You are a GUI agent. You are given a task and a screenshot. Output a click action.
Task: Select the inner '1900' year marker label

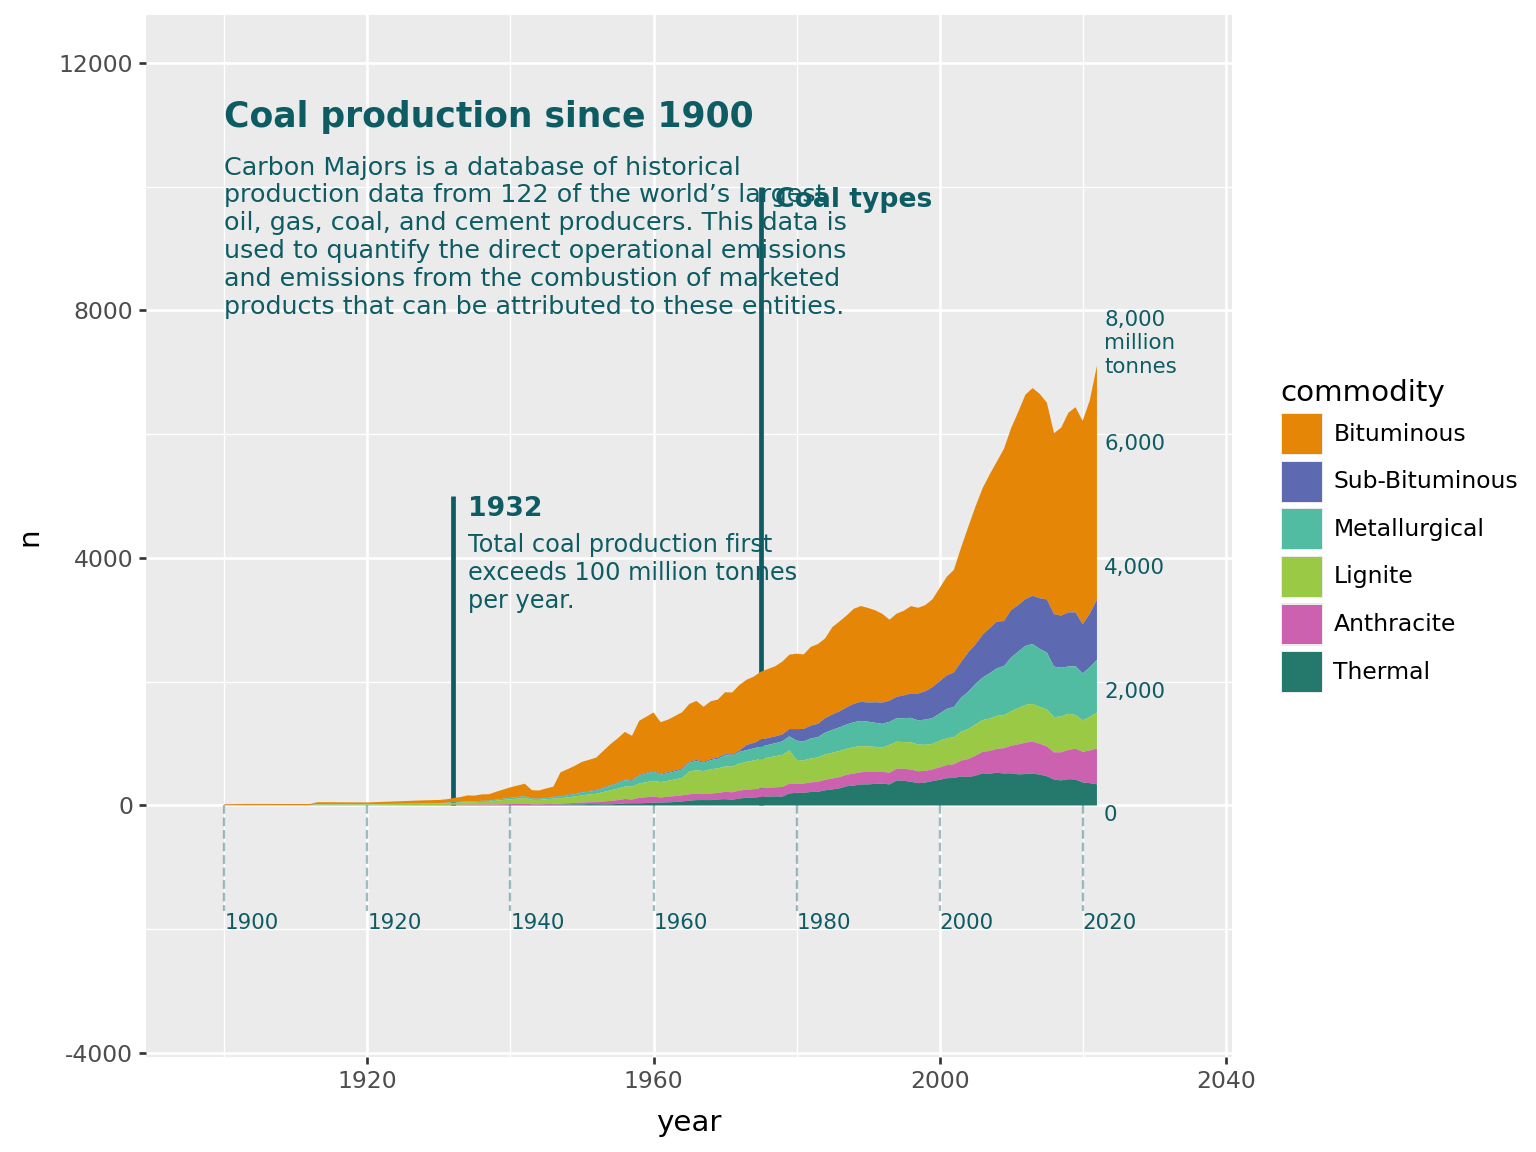click(251, 922)
